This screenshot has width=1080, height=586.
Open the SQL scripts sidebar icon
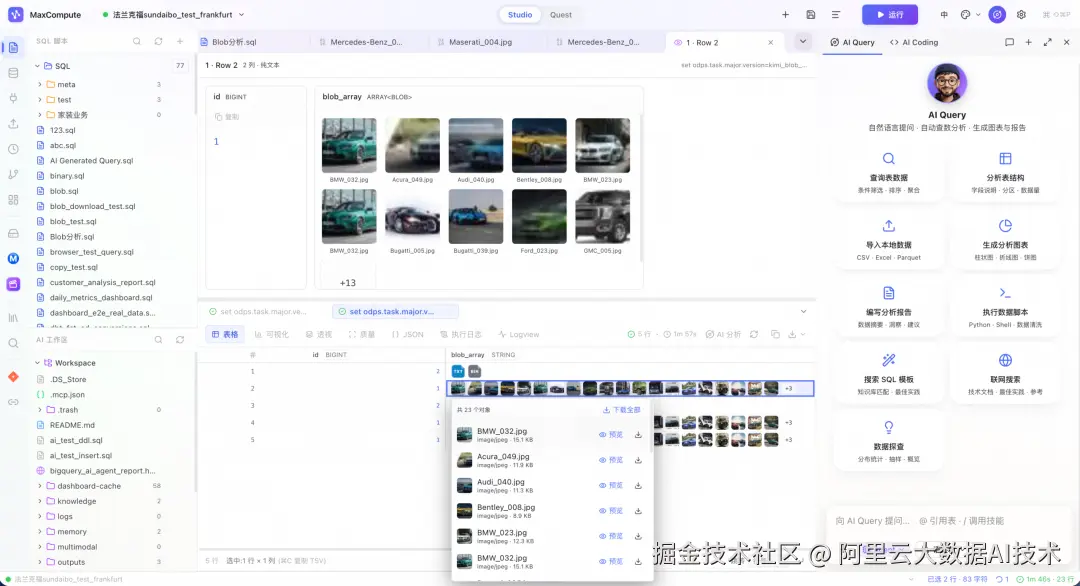click(x=13, y=48)
